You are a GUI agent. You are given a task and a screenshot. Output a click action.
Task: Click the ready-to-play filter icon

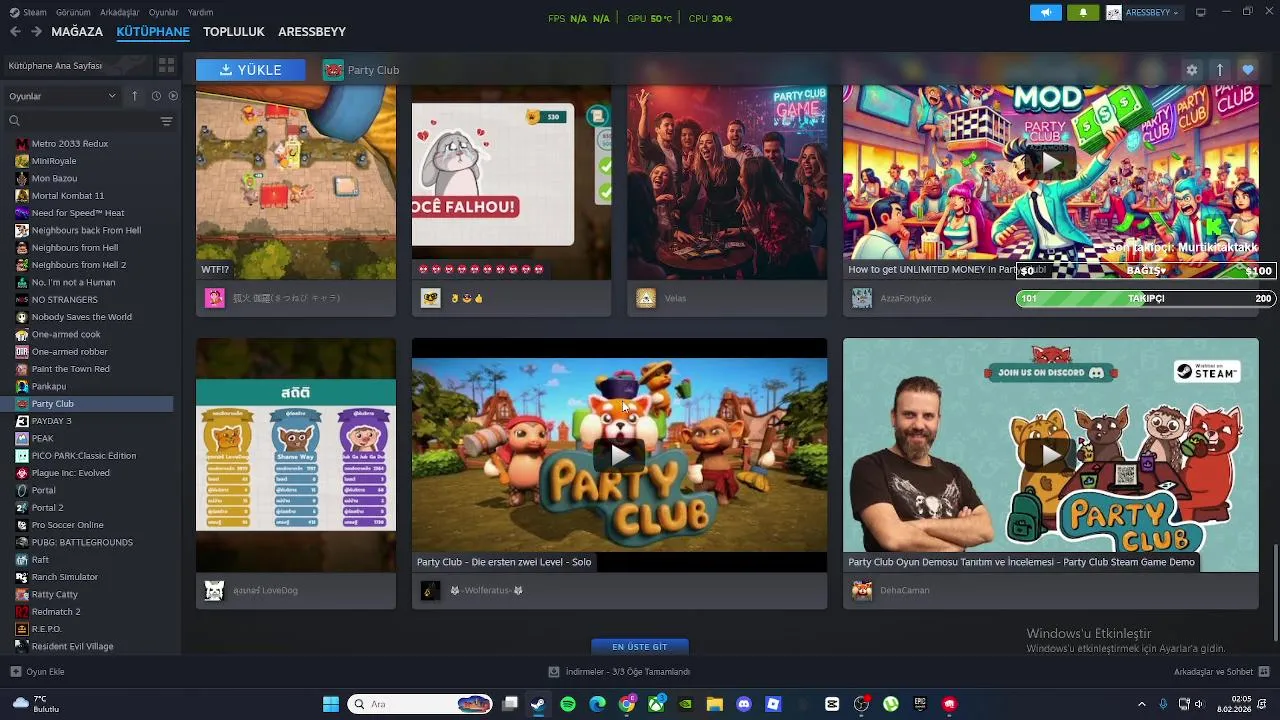click(173, 96)
